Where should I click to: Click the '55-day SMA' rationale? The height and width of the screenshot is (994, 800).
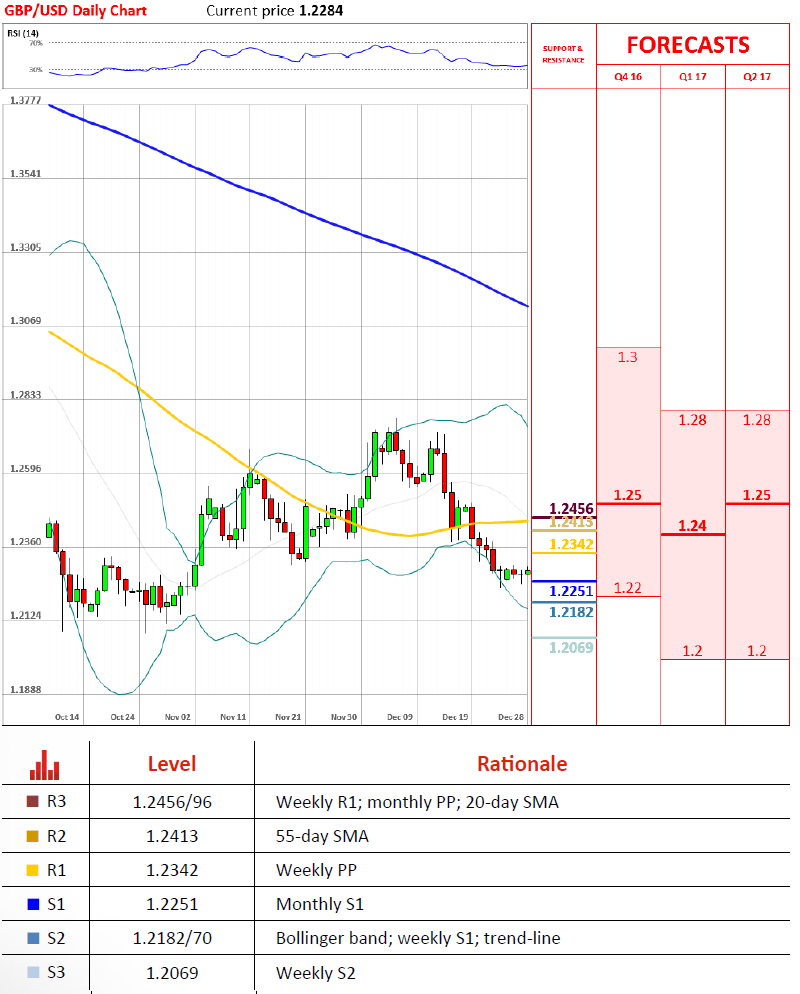point(322,837)
